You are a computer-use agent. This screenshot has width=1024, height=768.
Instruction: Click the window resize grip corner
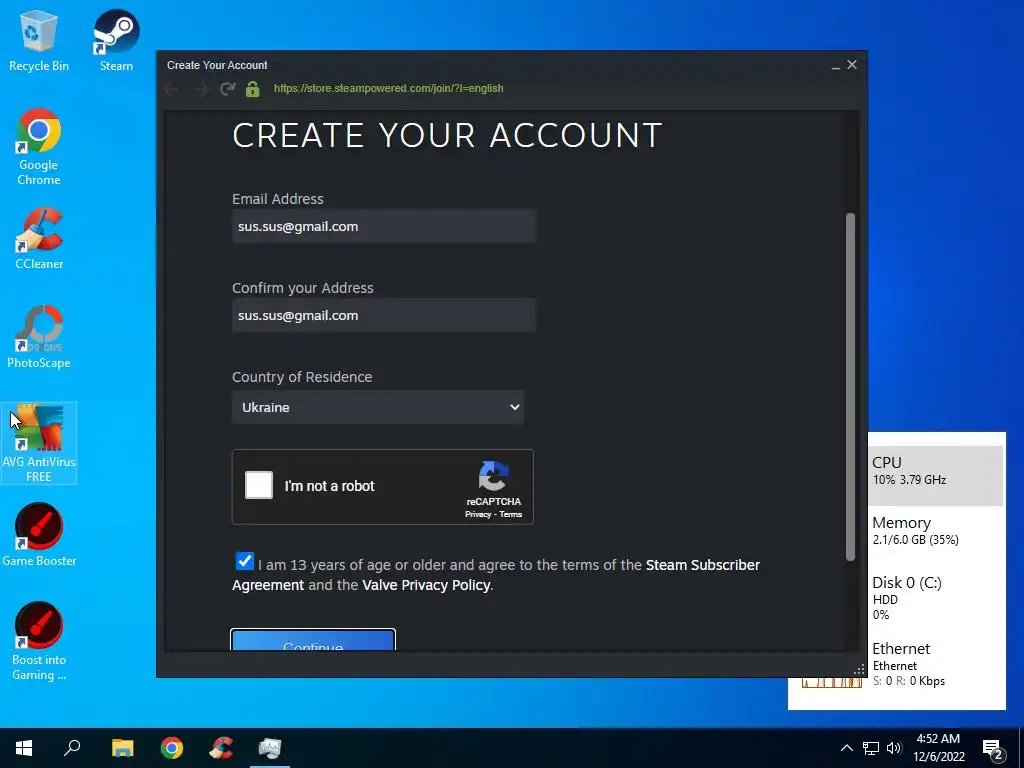click(859, 669)
